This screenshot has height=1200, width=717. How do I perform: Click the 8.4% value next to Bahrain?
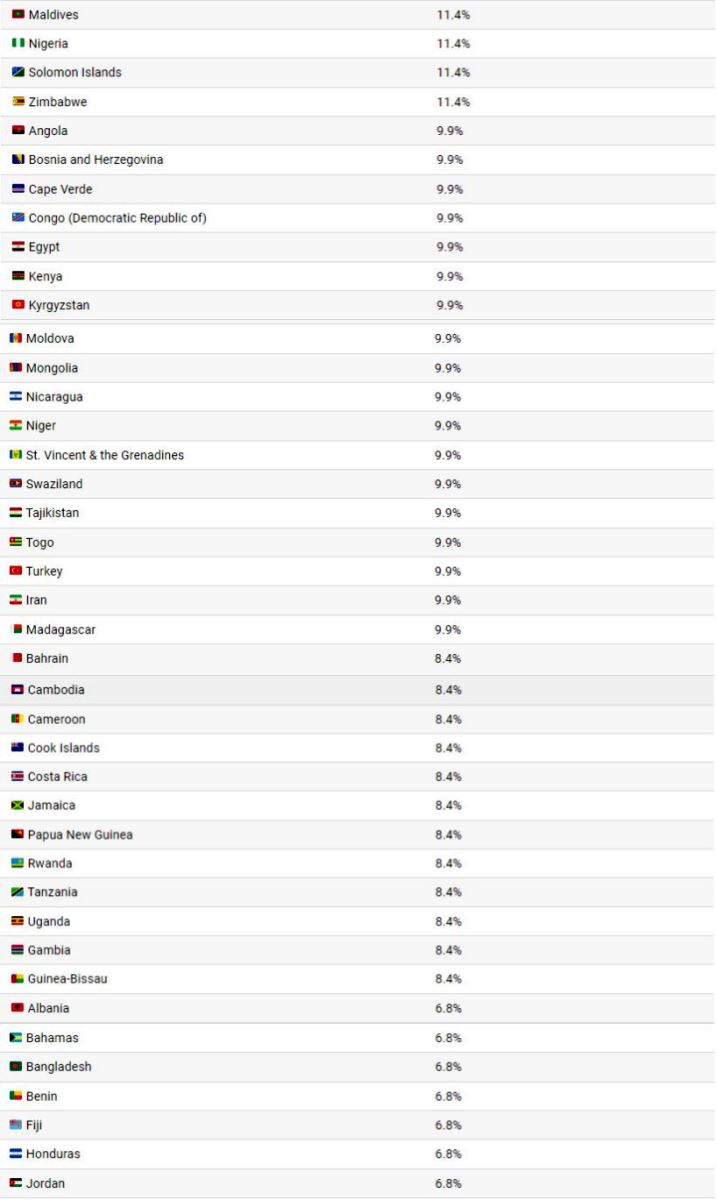[x=448, y=659]
